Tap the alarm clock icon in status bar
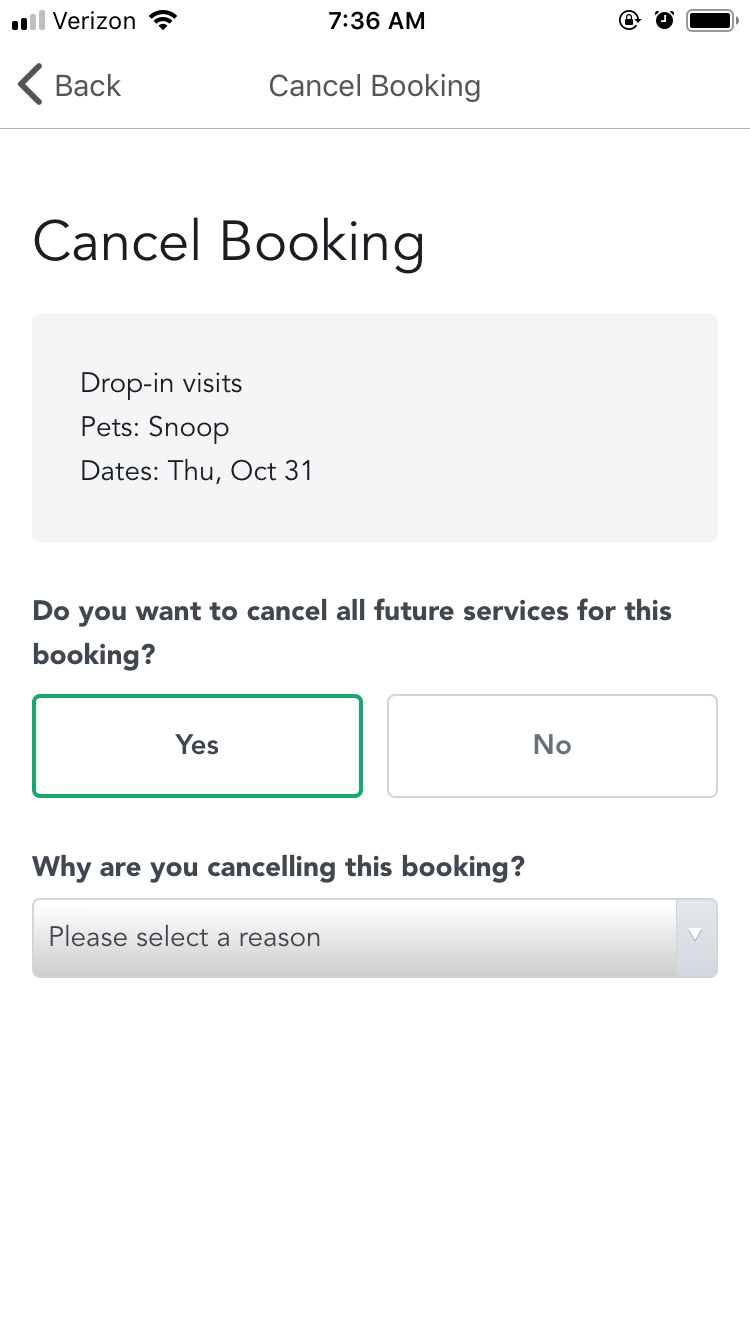 pos(664,18)
